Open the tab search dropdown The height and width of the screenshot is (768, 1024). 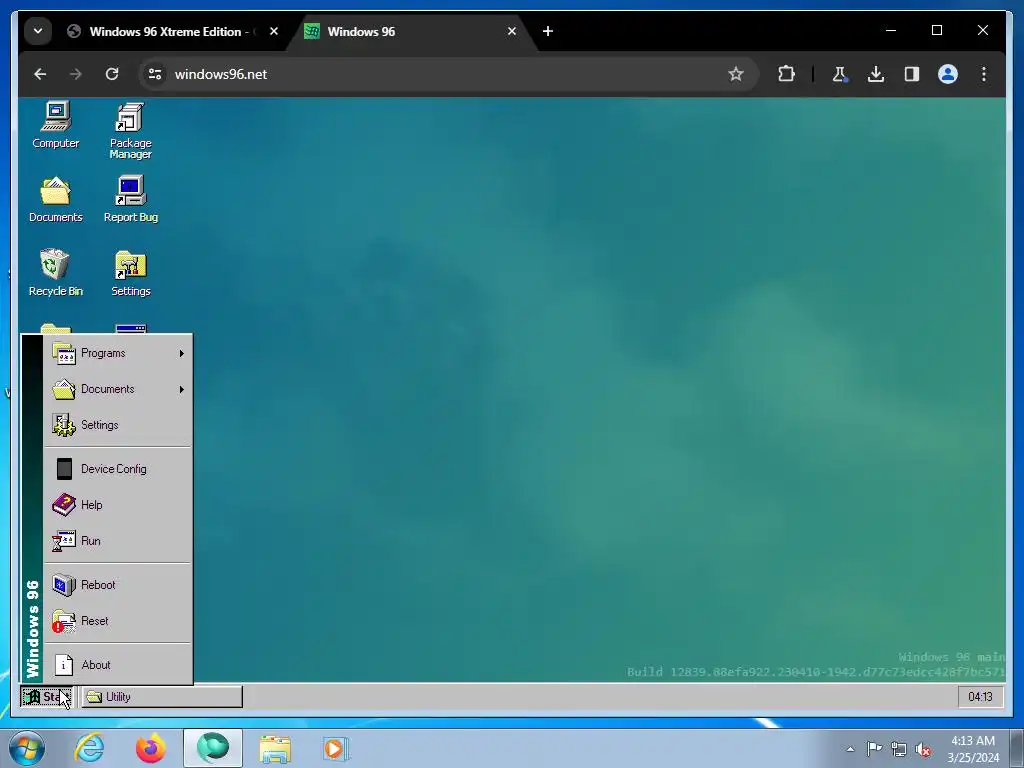pyautogui.click(x=38, y=31)
